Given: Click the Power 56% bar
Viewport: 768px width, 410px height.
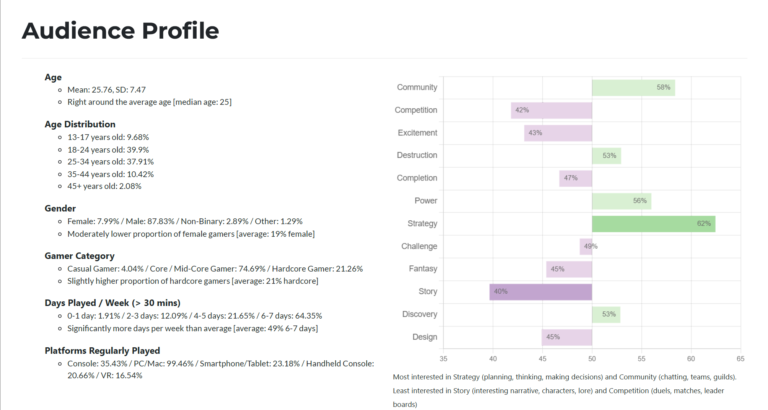Looking at the screenshot, I should tap(621, 201).
